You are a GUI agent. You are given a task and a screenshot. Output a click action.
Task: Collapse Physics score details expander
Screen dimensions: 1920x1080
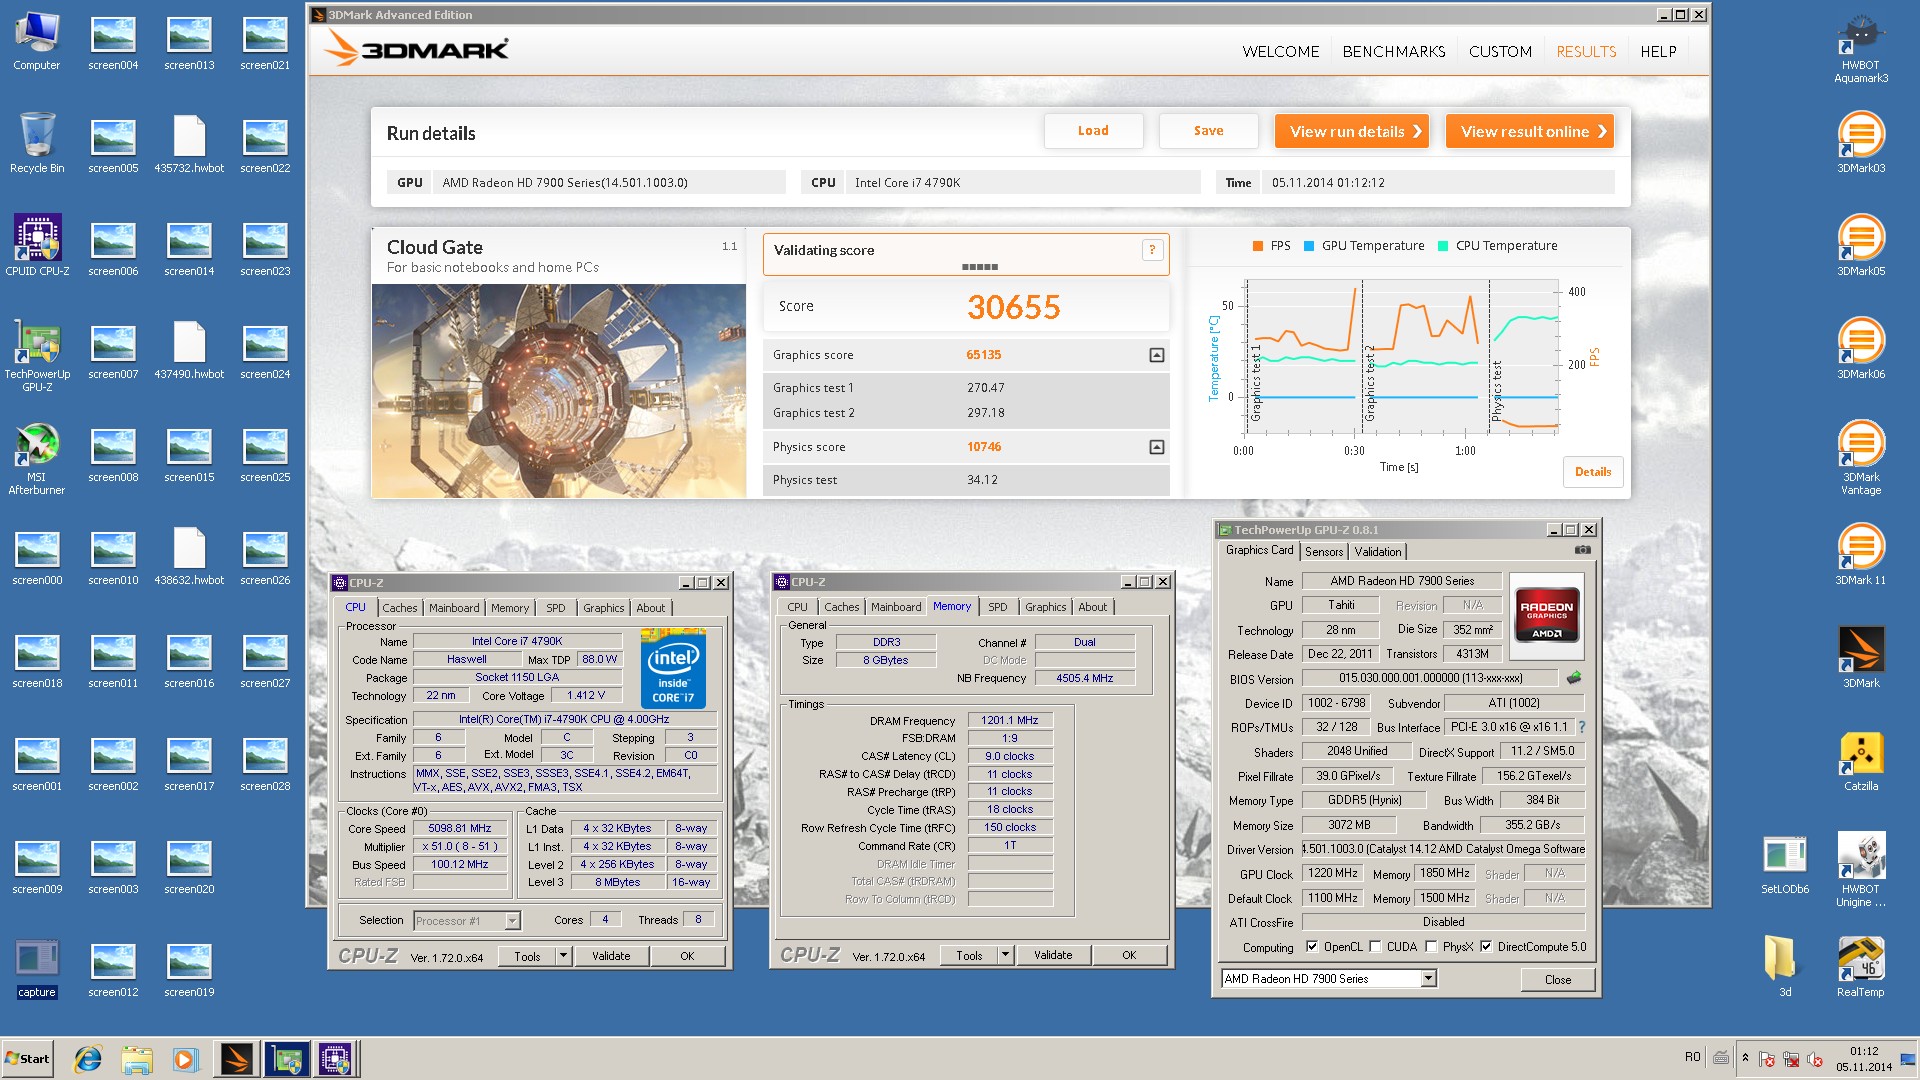click(1157, 447)
